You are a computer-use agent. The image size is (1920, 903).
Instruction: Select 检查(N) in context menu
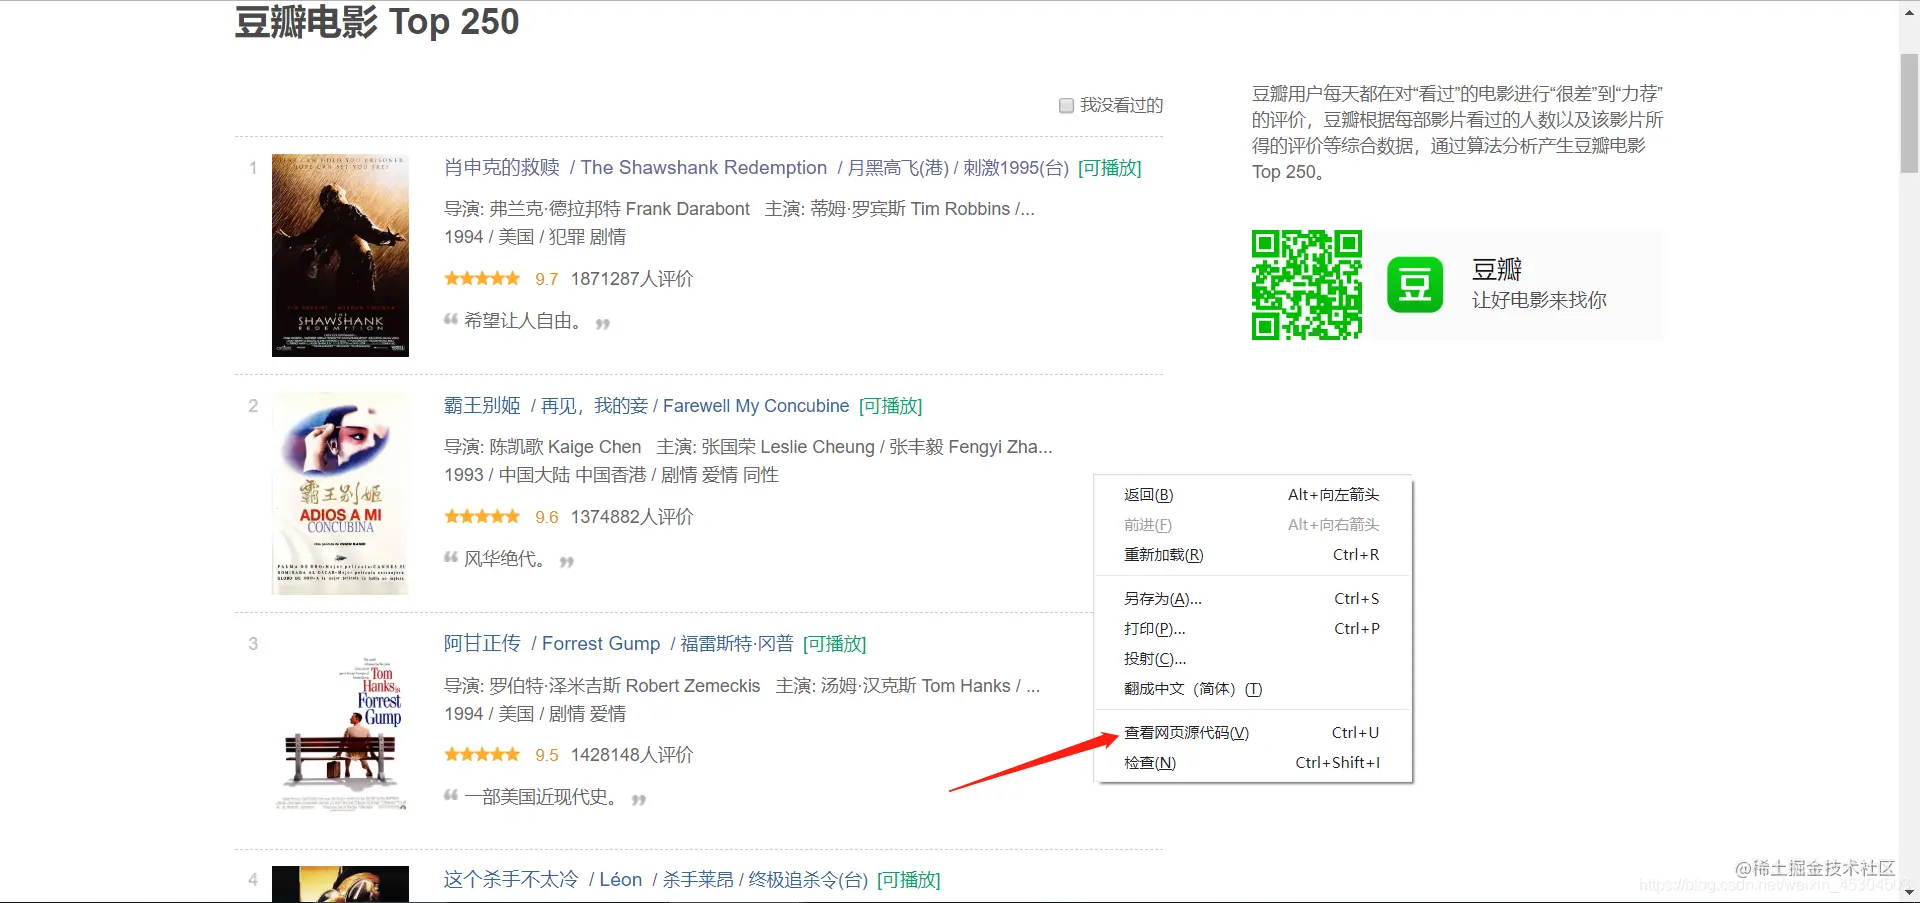pos(1253,763)
